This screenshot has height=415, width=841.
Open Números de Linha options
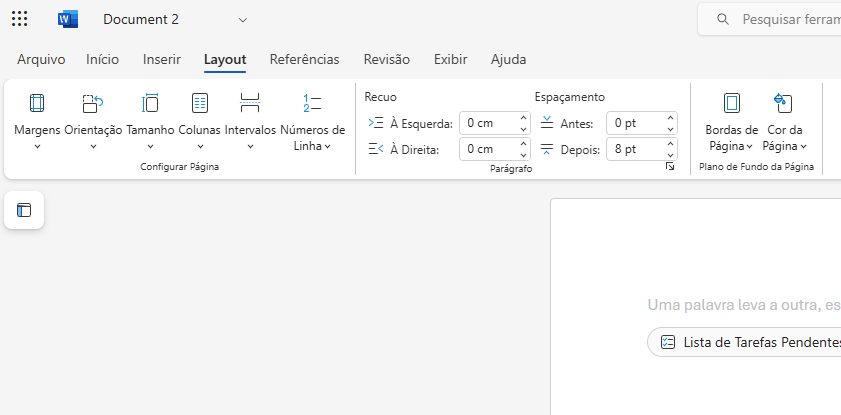(312, 120)
